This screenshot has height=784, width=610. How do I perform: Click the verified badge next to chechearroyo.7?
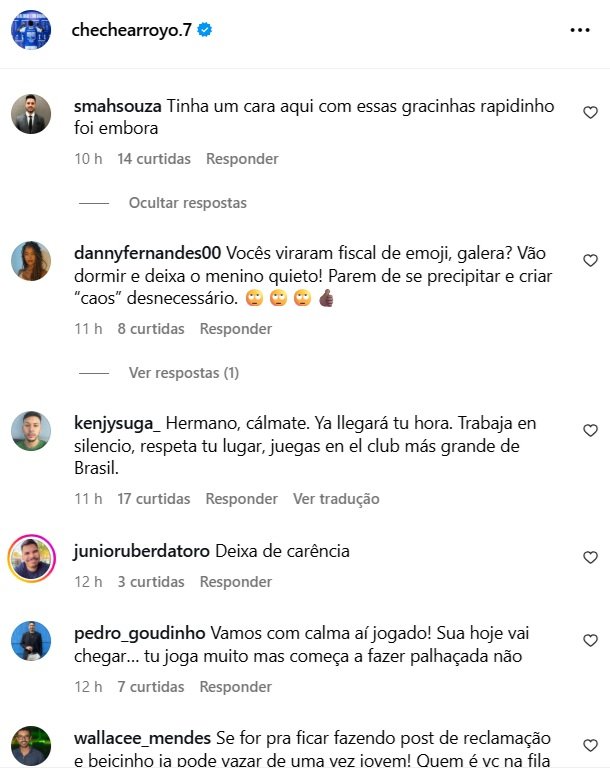pyautogui.click(x=204, y=30)
